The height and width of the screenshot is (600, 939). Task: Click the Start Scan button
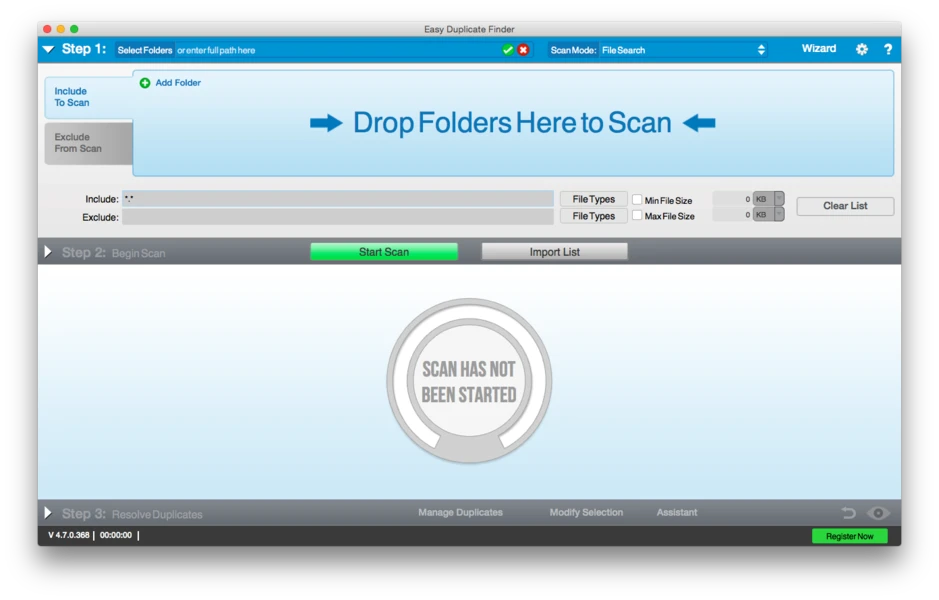(x=384, y=252)
